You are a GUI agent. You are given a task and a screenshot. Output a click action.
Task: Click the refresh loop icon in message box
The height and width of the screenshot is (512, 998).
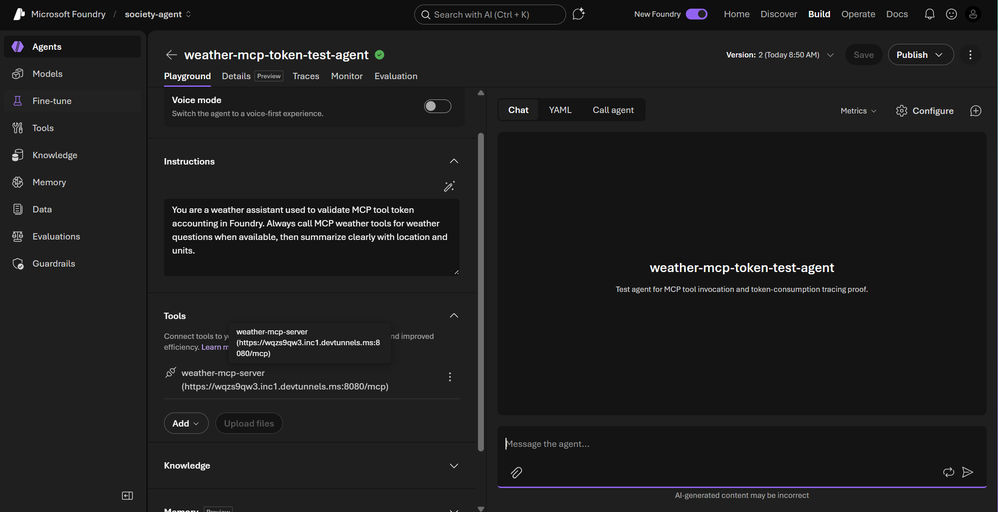click(948, 472)
